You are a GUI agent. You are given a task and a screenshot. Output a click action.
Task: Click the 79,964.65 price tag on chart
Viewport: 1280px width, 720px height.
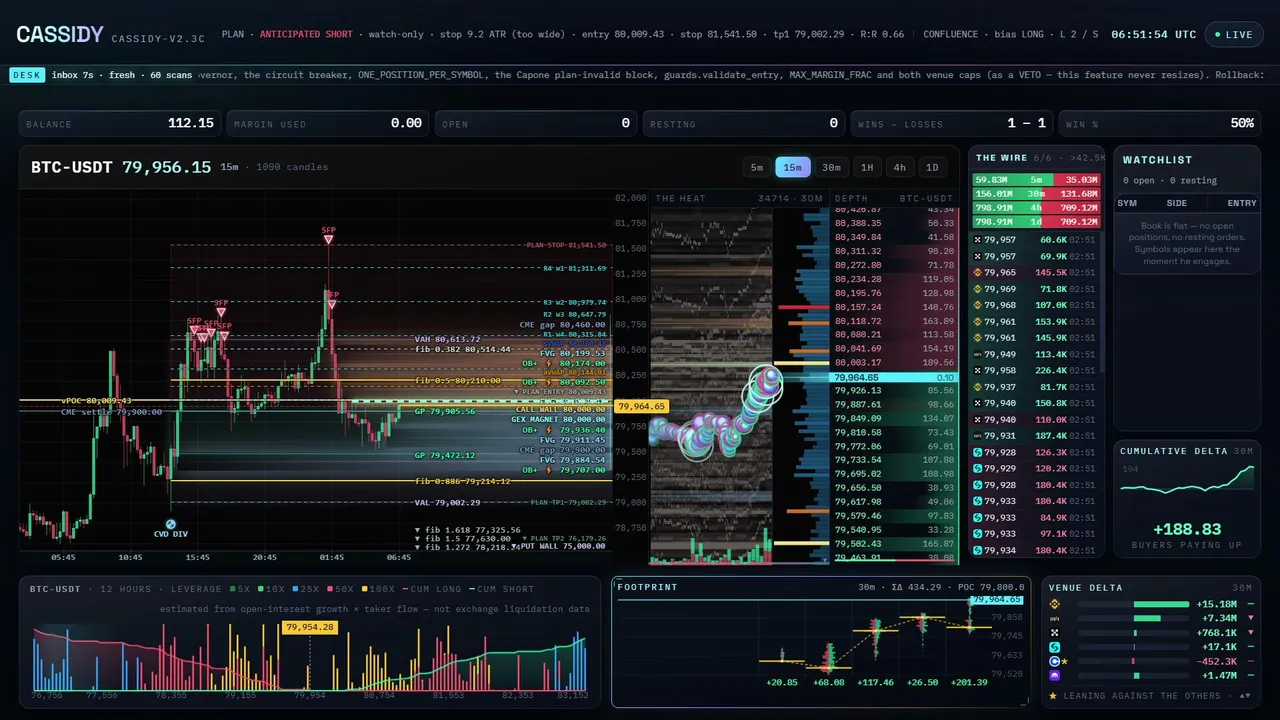point(641,406)
